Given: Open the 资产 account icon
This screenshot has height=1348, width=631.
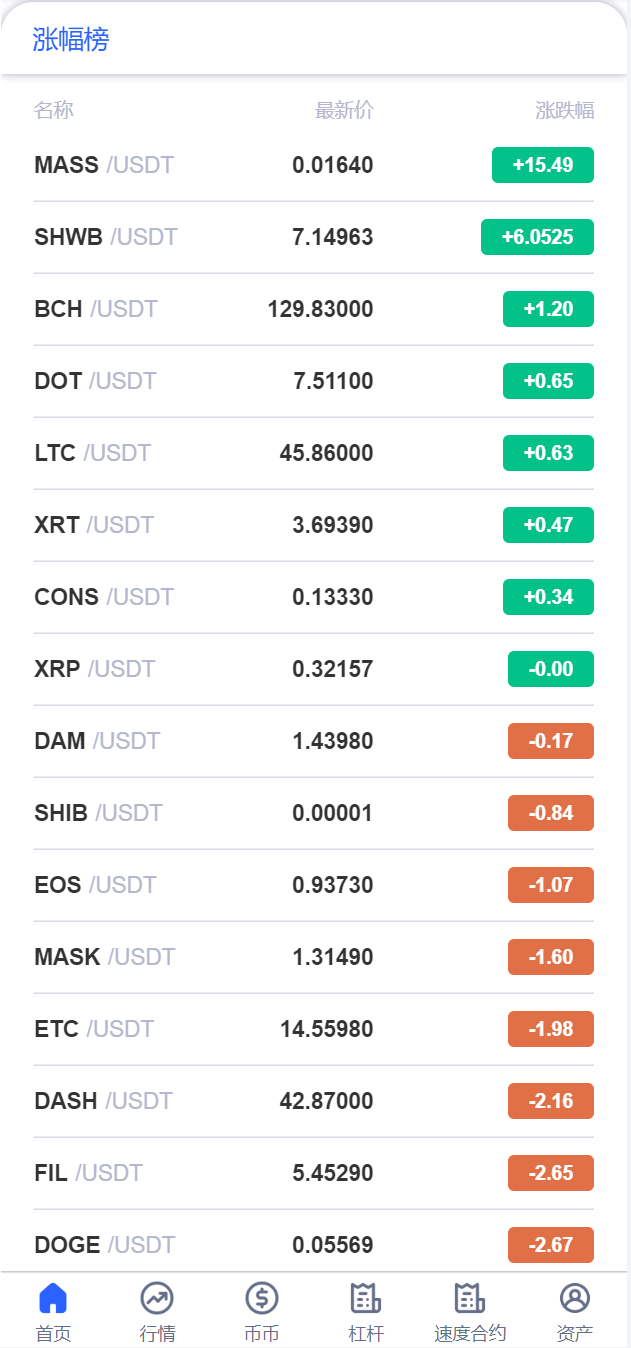Looking at the screenshot, I should coord(575,1299).
